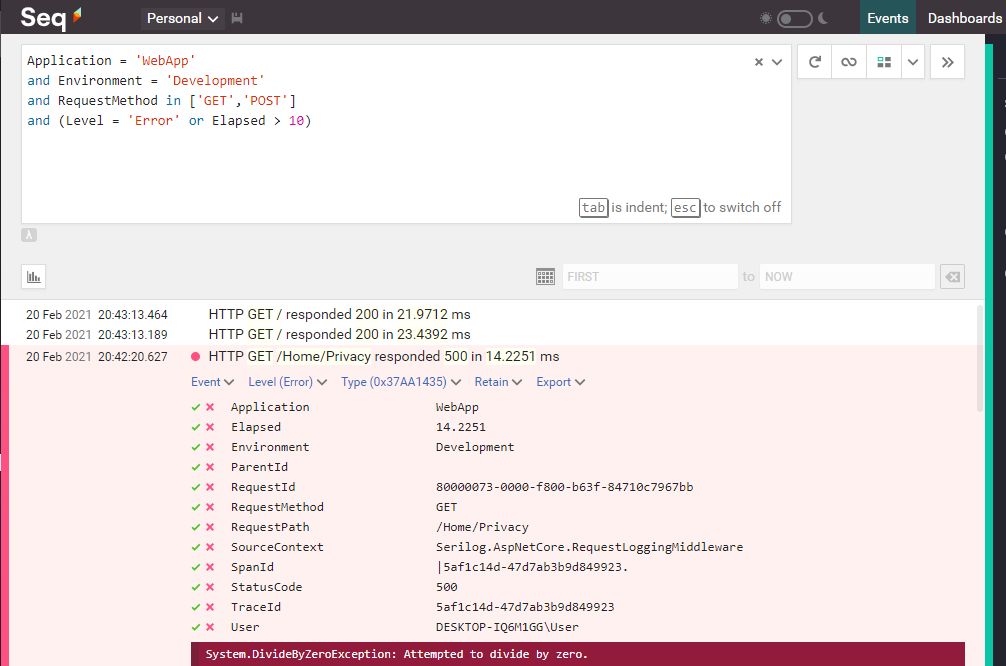Click the User value DESKTOP-IQ6M1GG\User
Screen dimensions: 1006x666
(507, 628)
